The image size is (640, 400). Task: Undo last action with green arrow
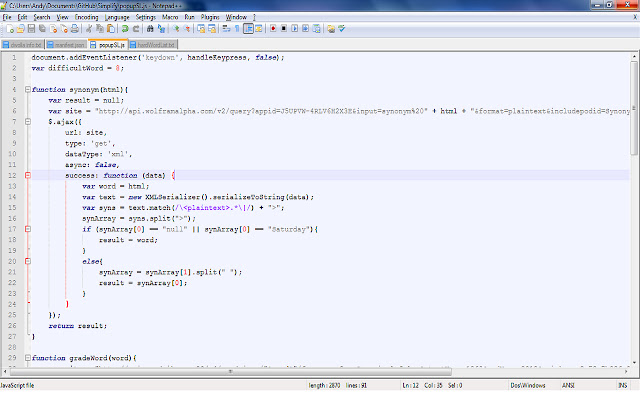tap(125, 29)
